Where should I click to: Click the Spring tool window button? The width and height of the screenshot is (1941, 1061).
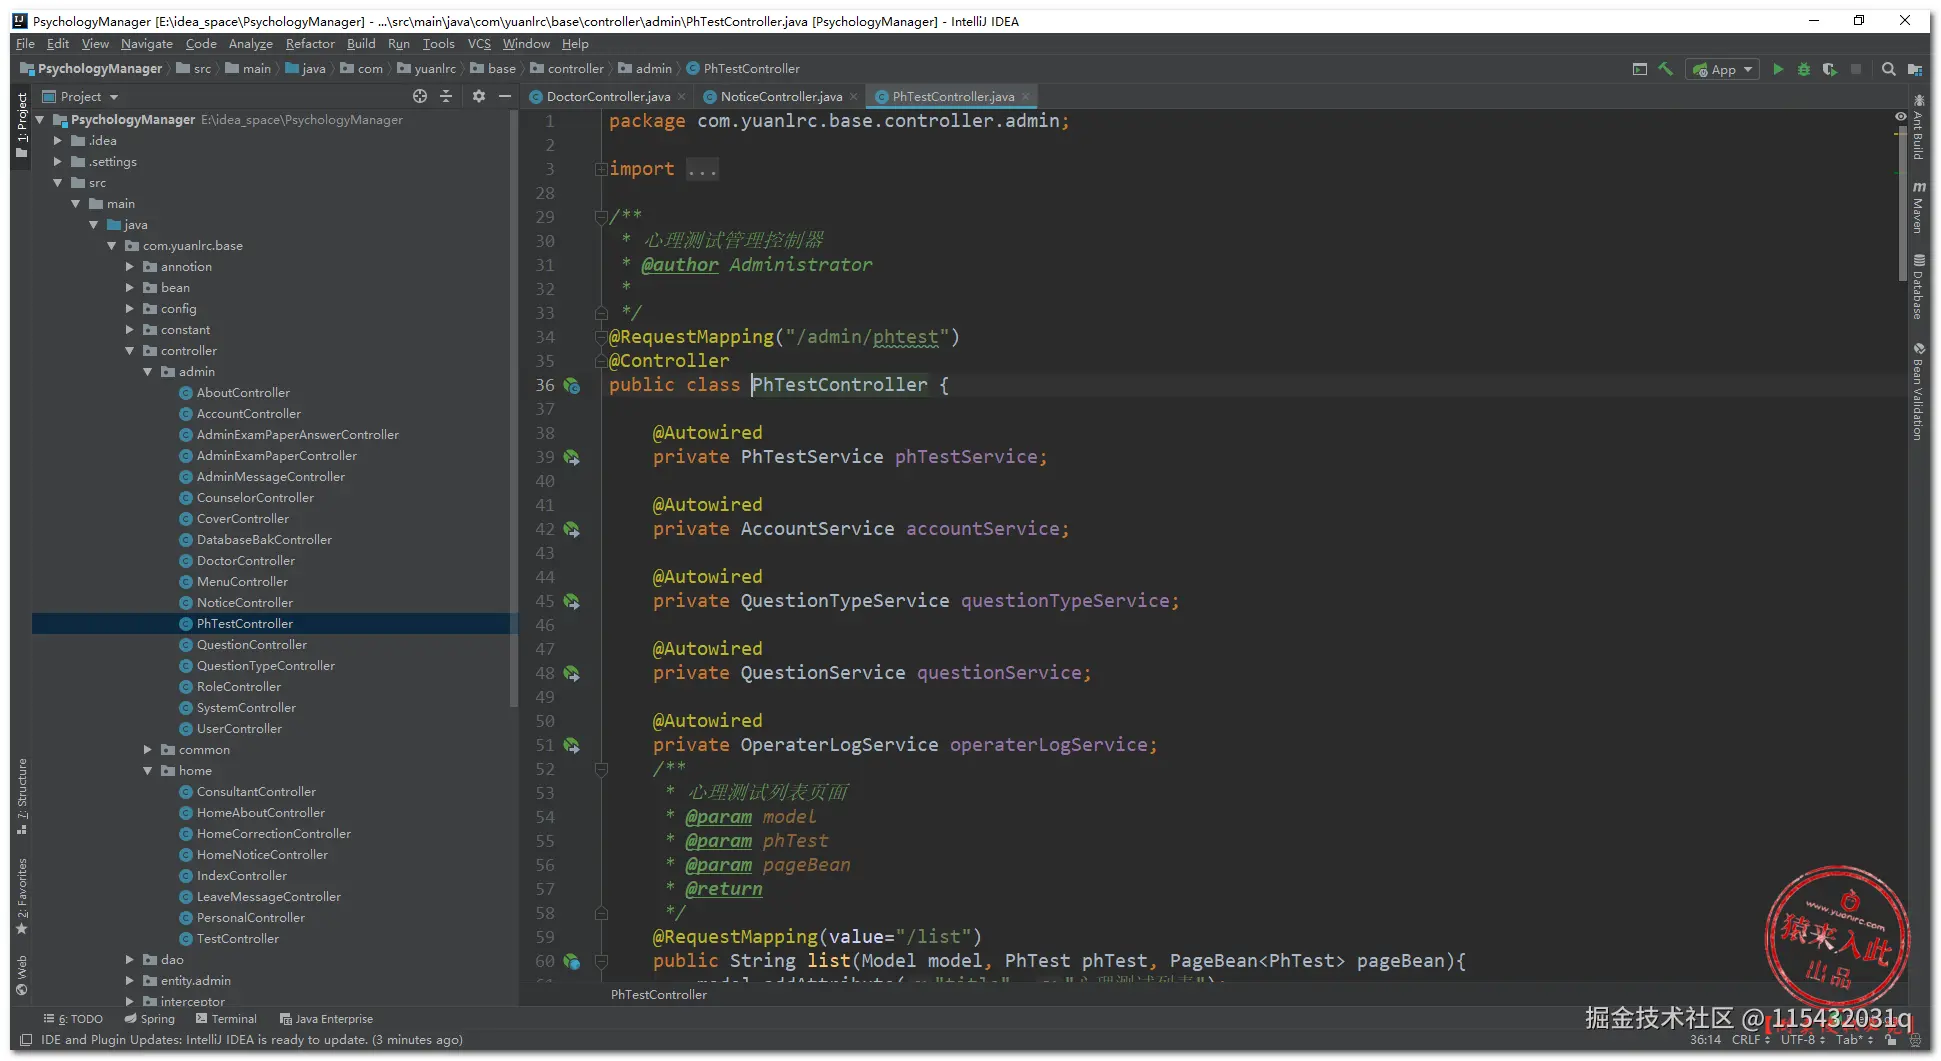(x=150, y=1019)
